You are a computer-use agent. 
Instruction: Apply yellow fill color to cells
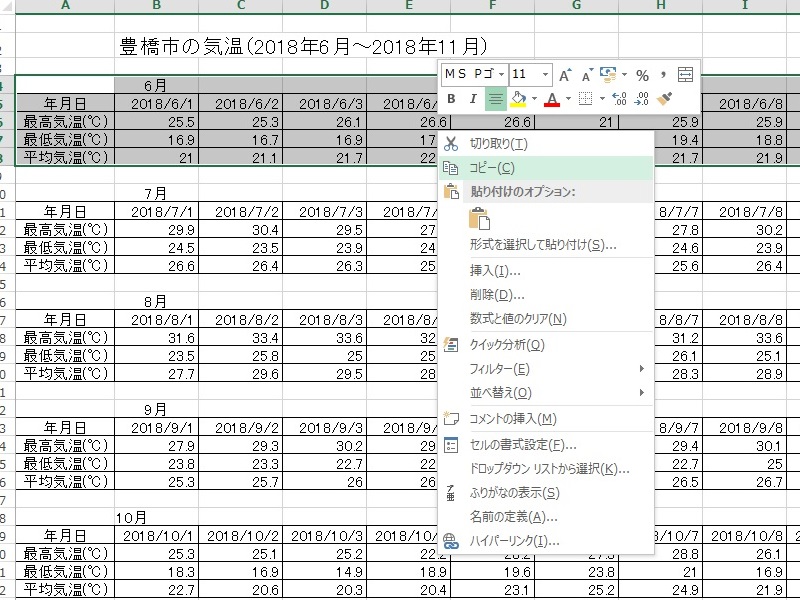(x=517, y=99)
